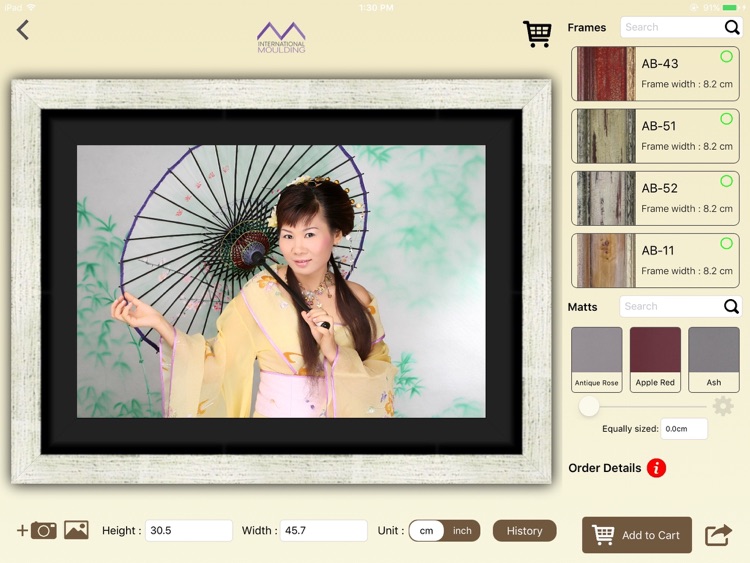This screenshot has height=563, width=750.
Task: Click Add to Cart button
Action: coord(637,535)
